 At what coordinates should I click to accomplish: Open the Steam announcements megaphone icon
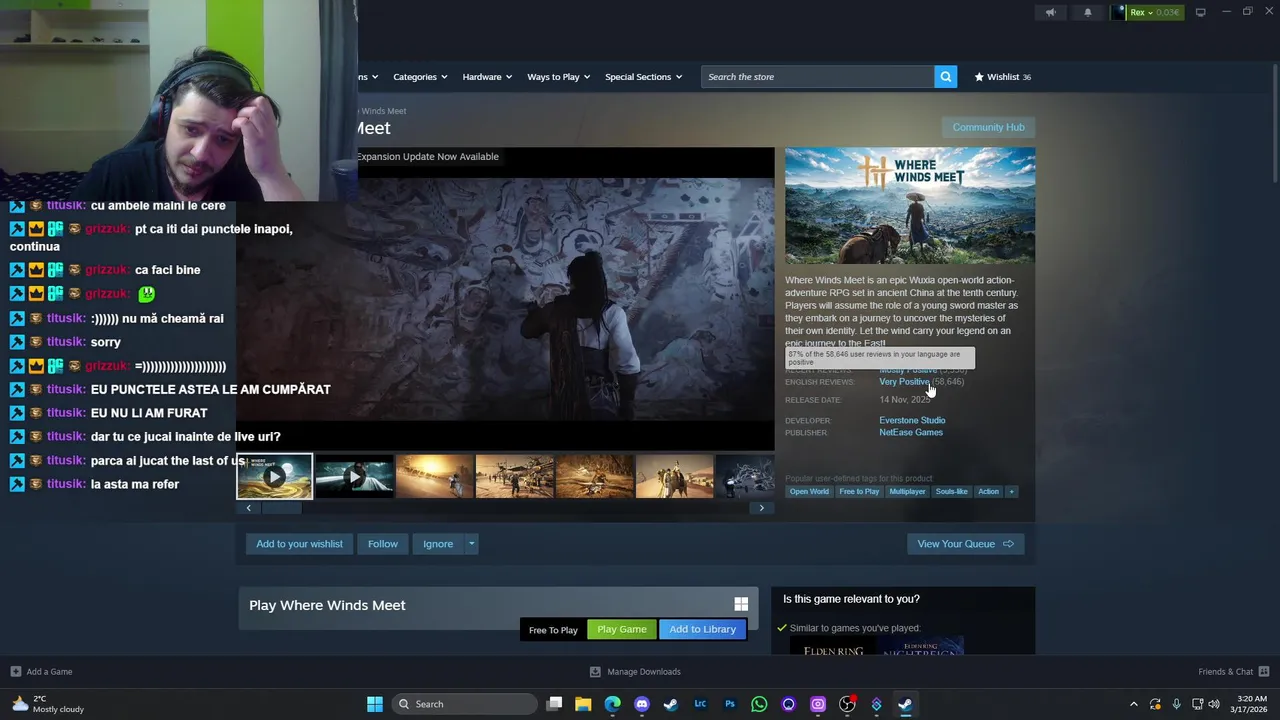coord(1050,13)
